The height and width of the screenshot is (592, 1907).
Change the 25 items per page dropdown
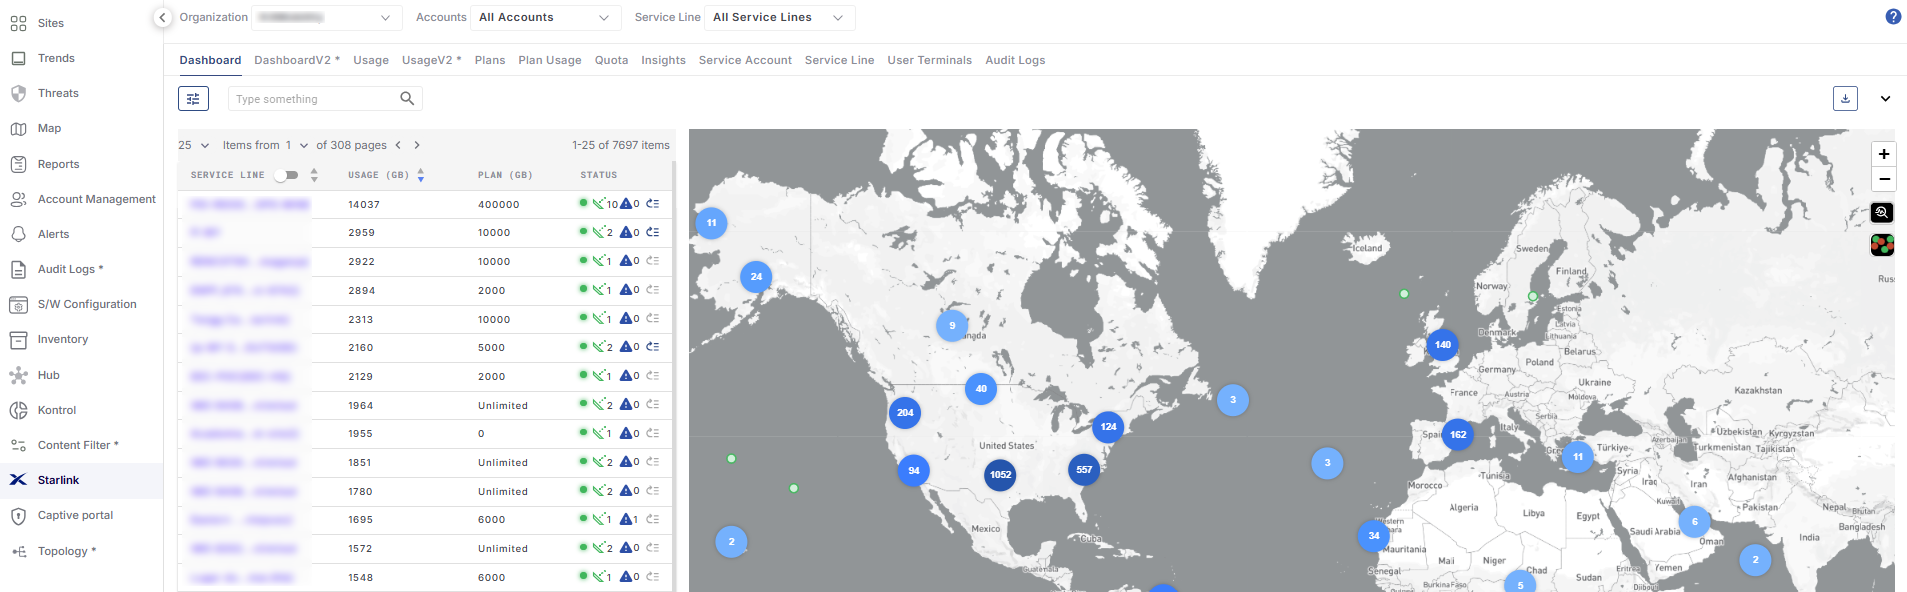pos(194,146)
